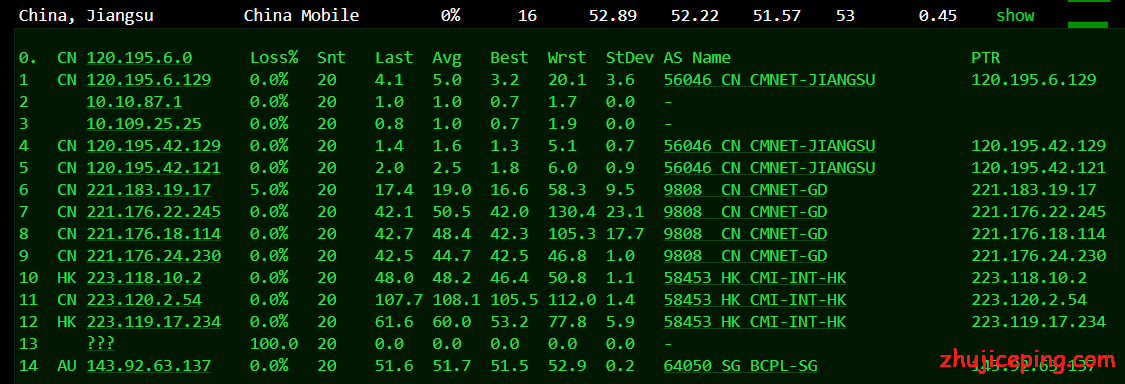The image size is (1125, 384).
Task: Open underlined IP link 223.118.10.2 at hop 10
Action: (x=143, y=278)
